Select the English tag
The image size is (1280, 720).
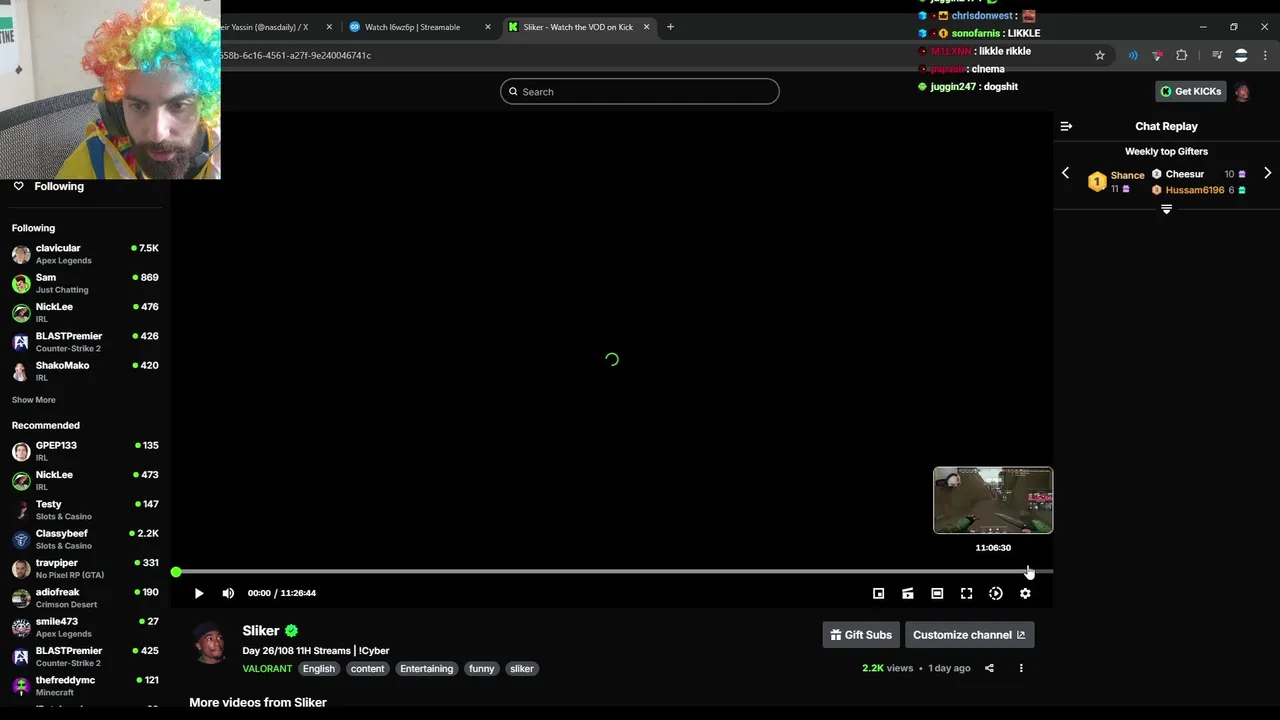tap(319, 669)
